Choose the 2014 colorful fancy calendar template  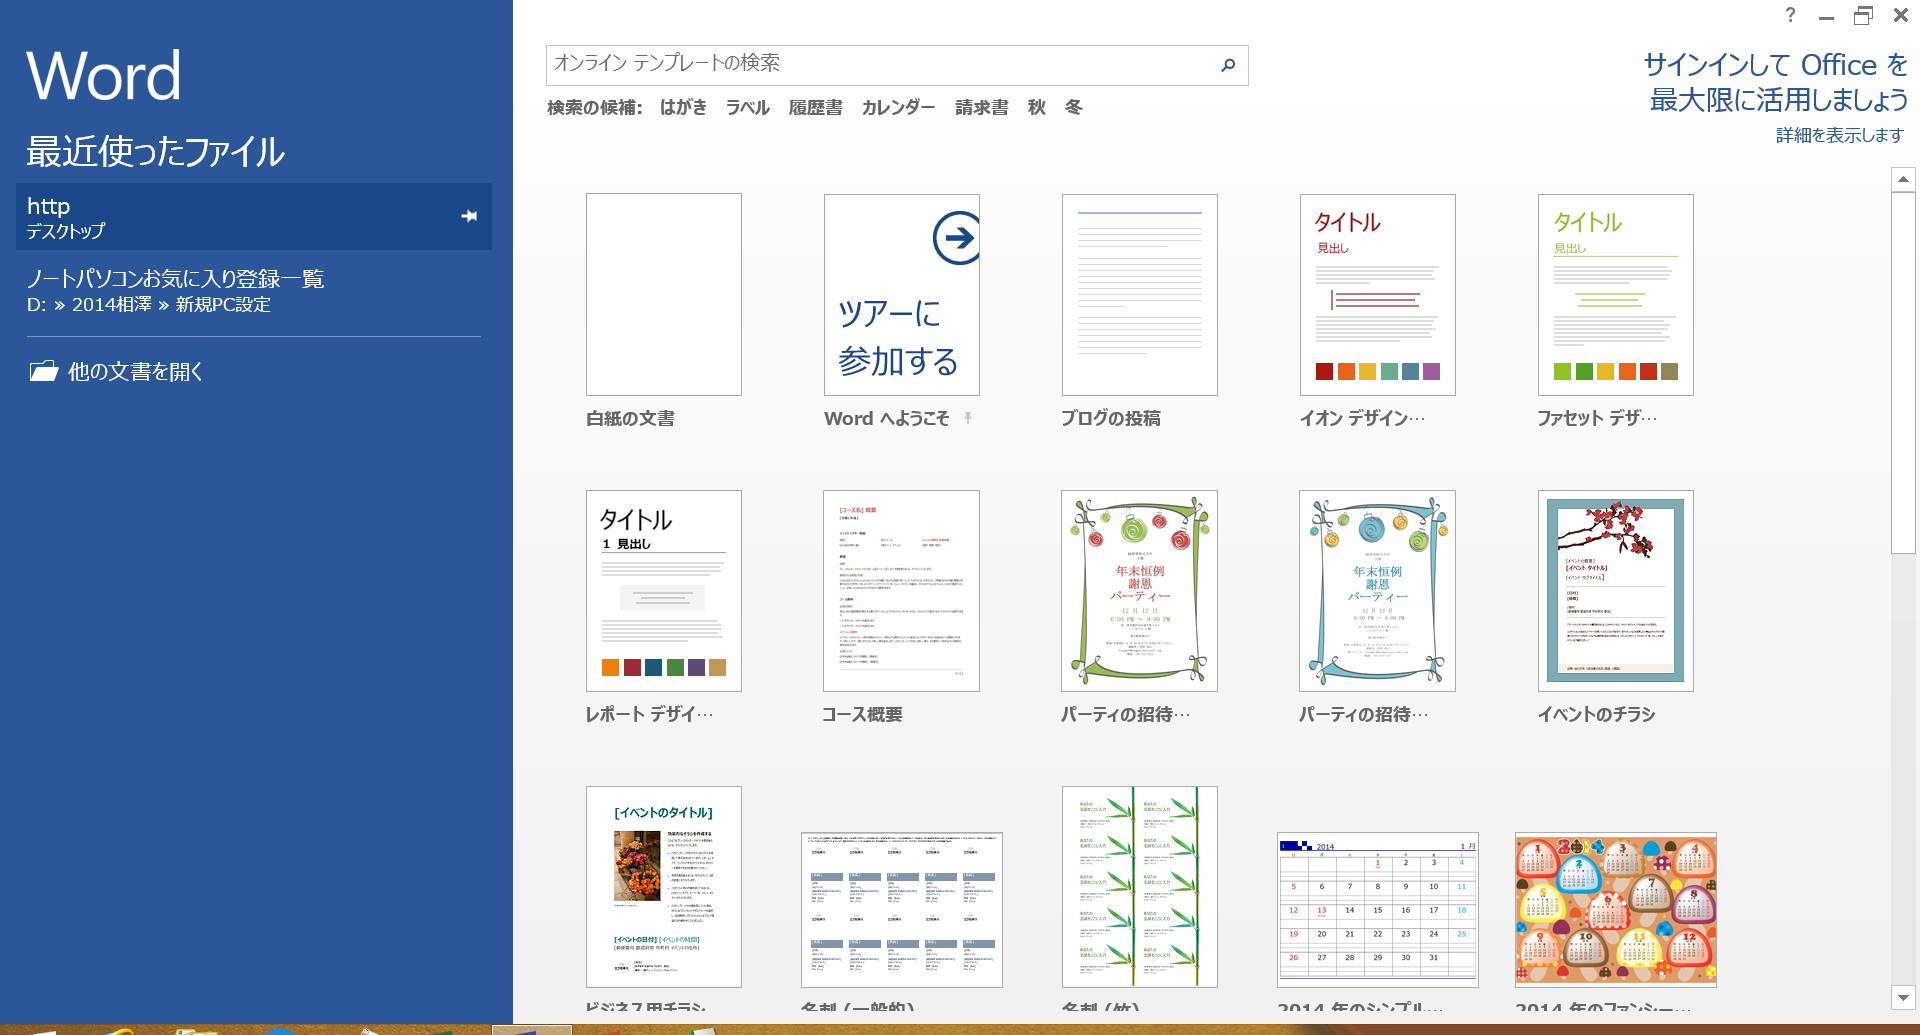1616,910
